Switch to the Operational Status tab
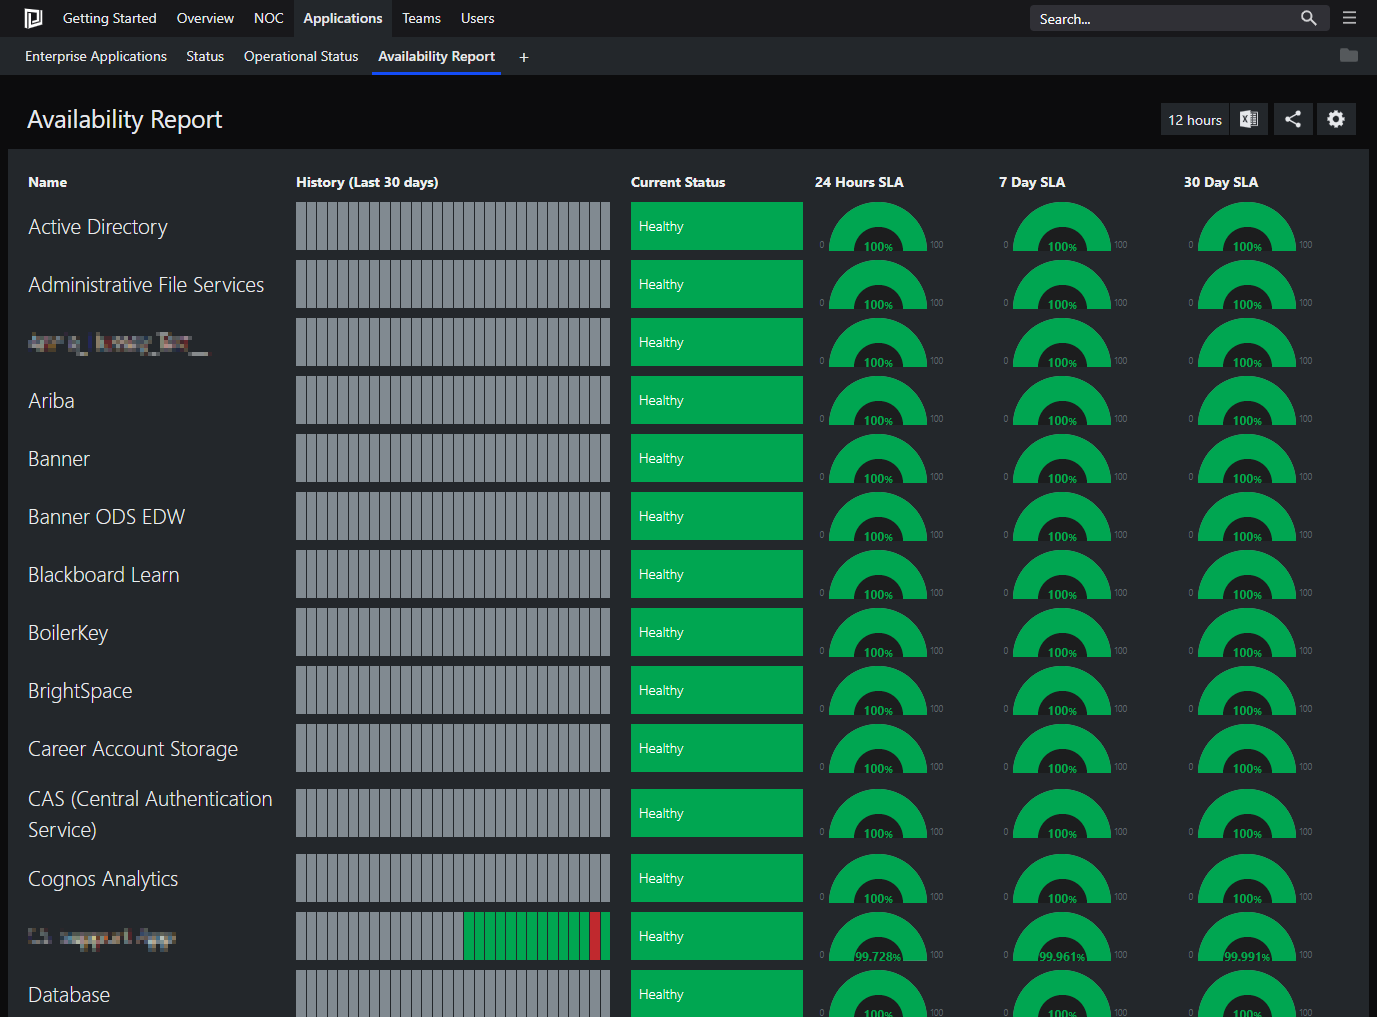Screen dimensions: 1377x1017 (300, 56)
